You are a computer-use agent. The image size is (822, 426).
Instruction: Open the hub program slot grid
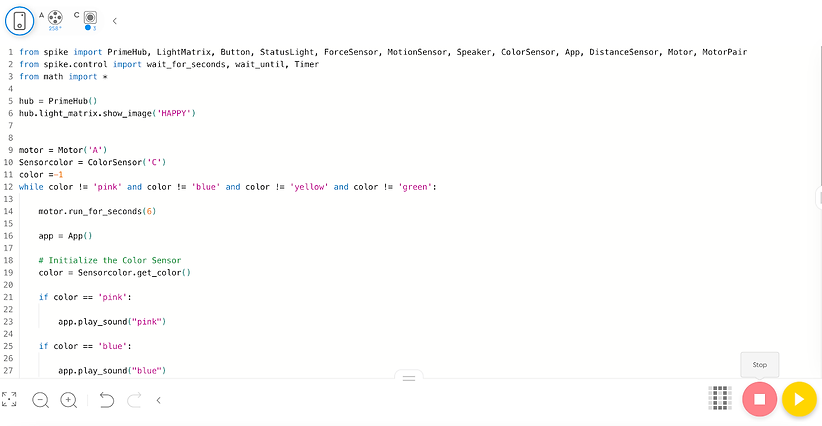pos(720,398)
